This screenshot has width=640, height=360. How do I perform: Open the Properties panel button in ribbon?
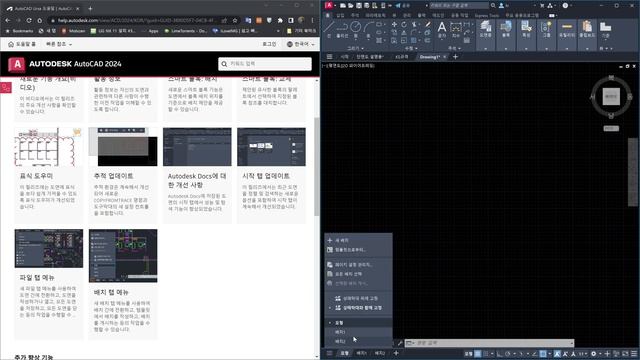tap(526, 29)
